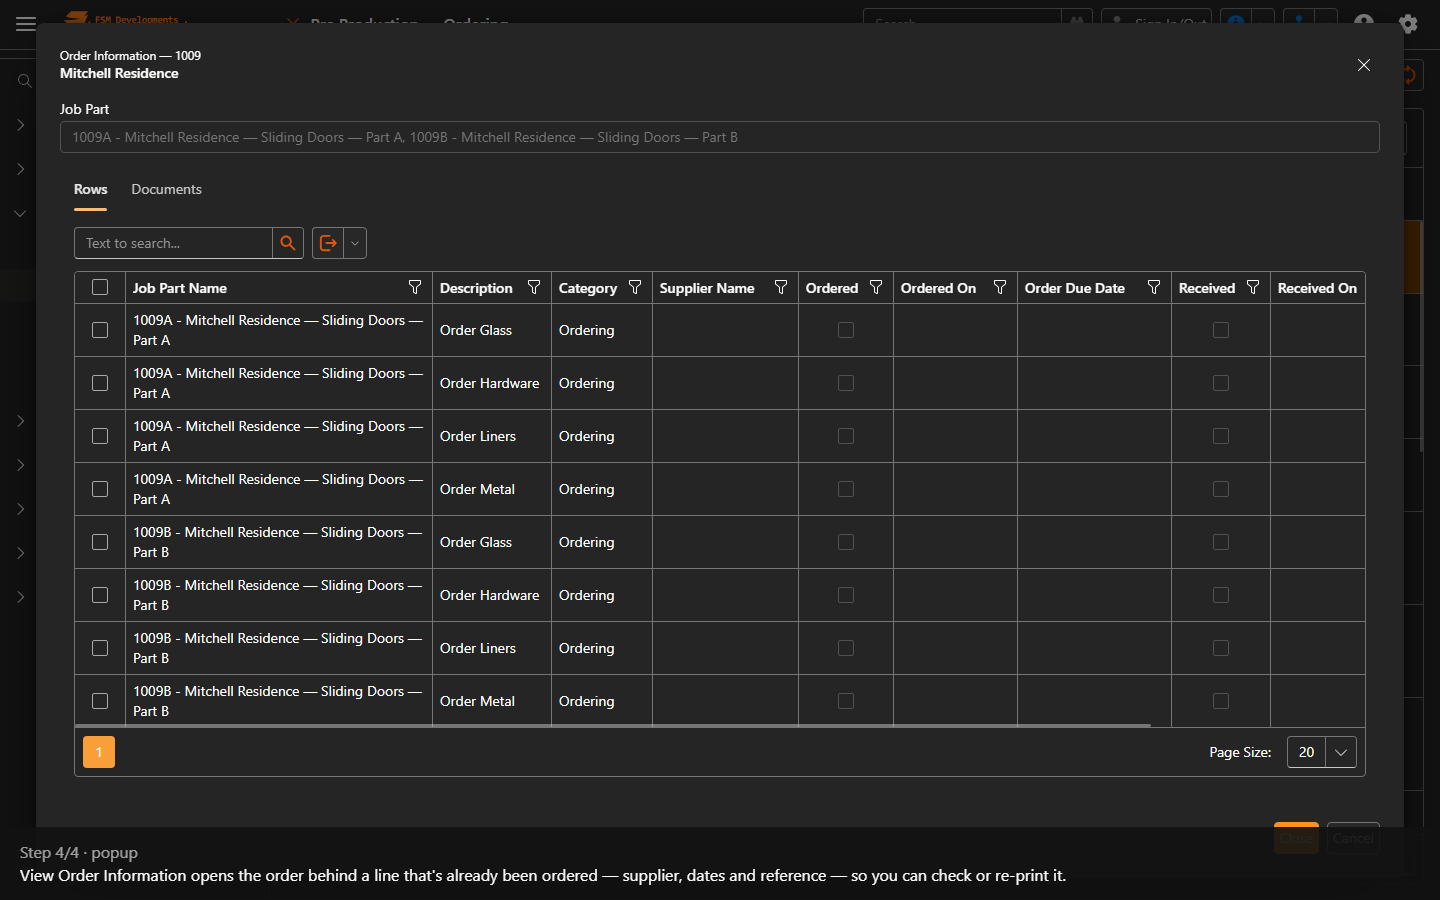
Task: Switch to the Rows tab
Action: point(90,189)
